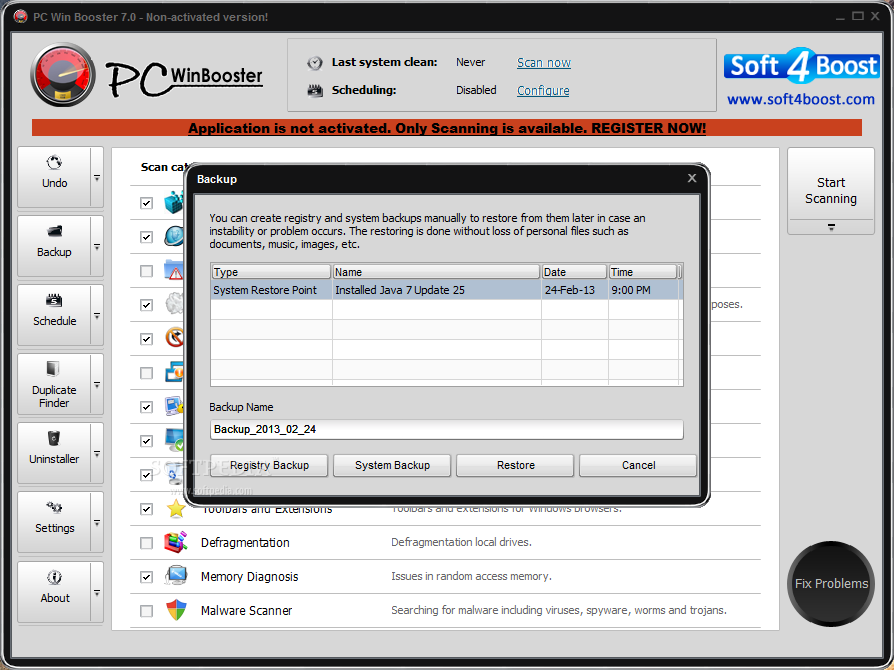Screen dimensions: 894x670
Task: Click the REGISTER NOW activation banner
Action: click(x=447, y=128)
